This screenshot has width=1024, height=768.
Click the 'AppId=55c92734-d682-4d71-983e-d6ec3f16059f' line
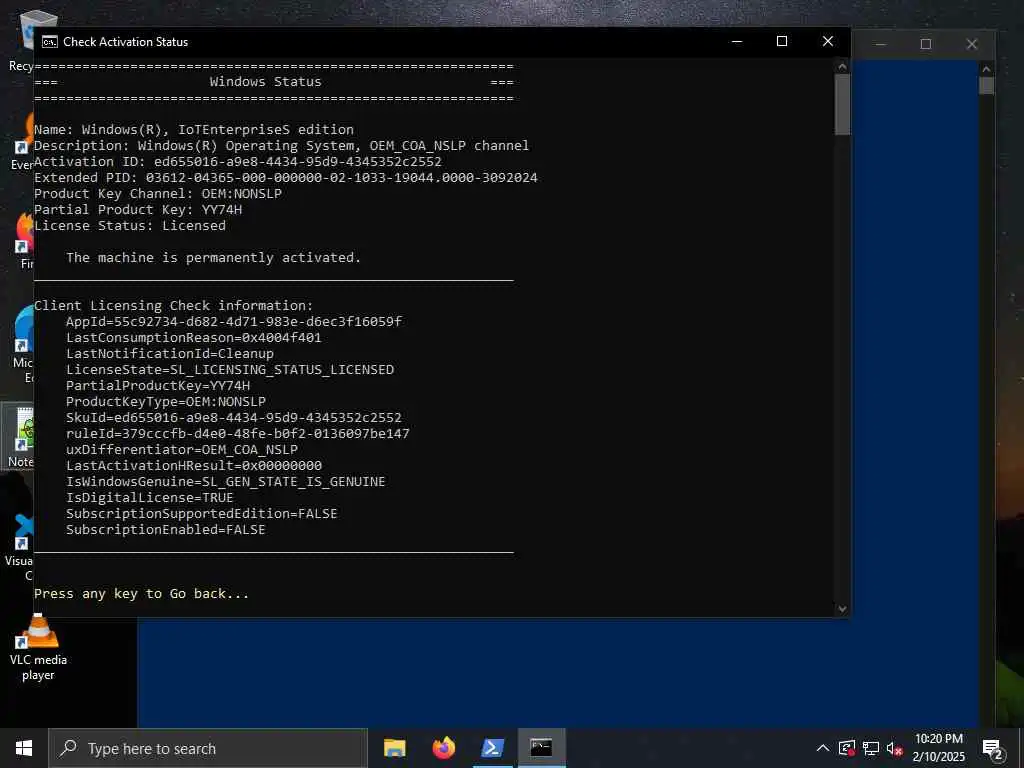coord(234,321)
